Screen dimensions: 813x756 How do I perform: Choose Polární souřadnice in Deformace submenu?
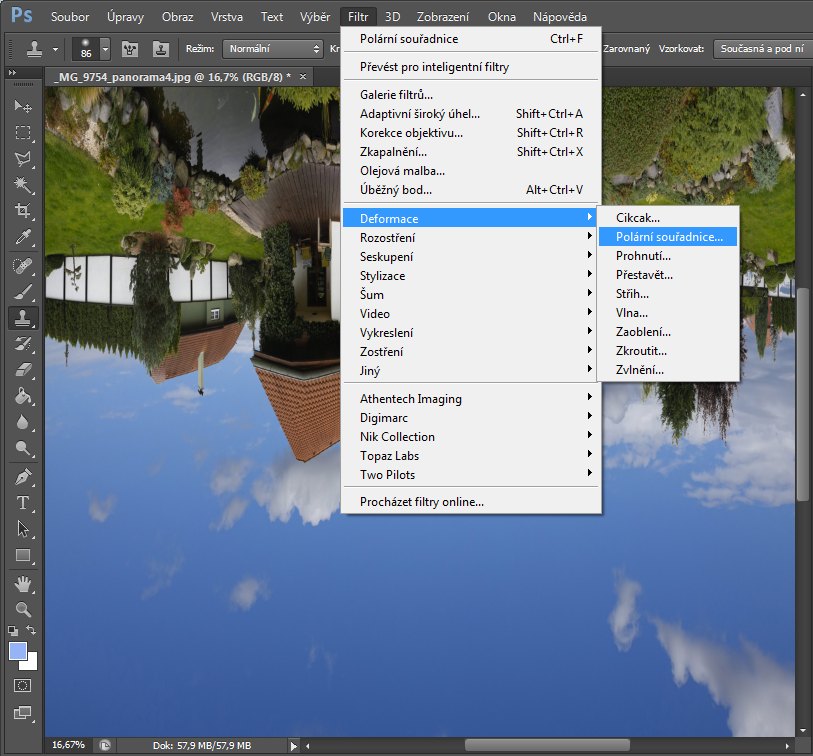[x=669, y=237]
